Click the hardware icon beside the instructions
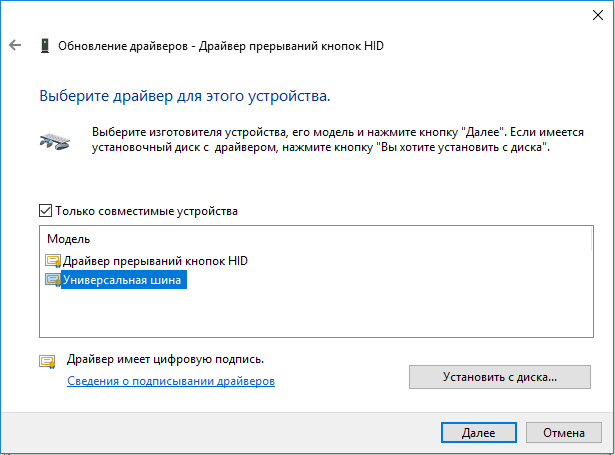Viewport: 615px width, 455px height. [55, 139]
